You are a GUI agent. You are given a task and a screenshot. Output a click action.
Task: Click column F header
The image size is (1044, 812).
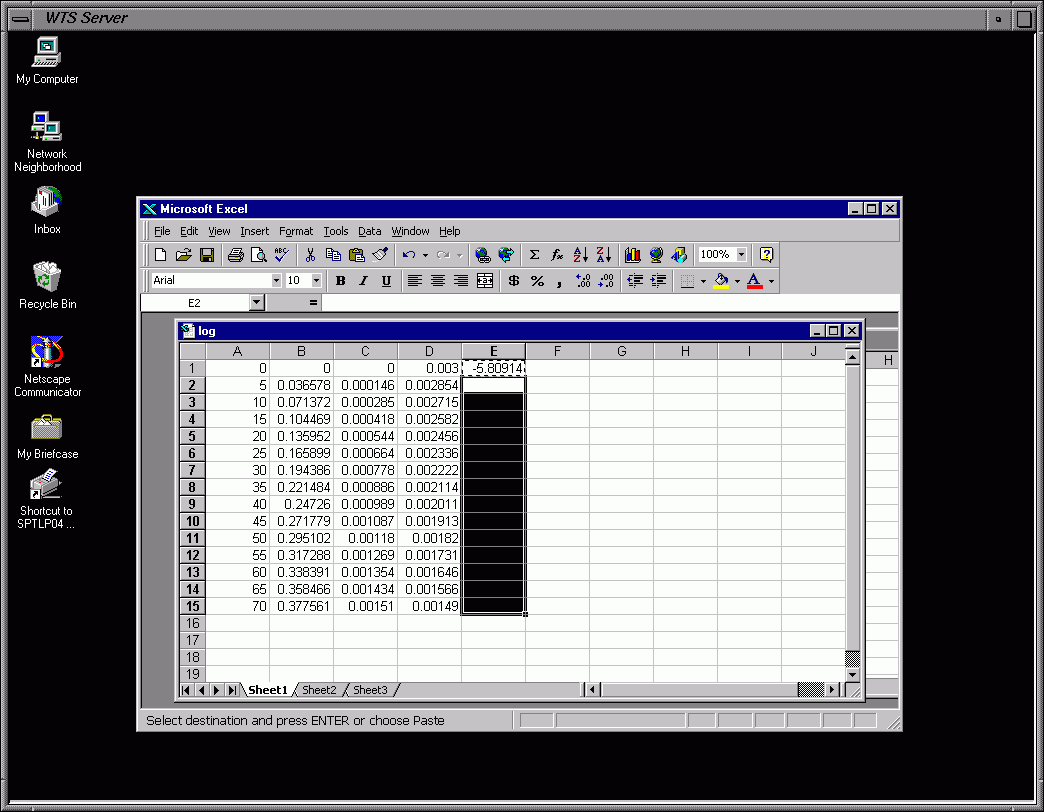coord(557,351)
